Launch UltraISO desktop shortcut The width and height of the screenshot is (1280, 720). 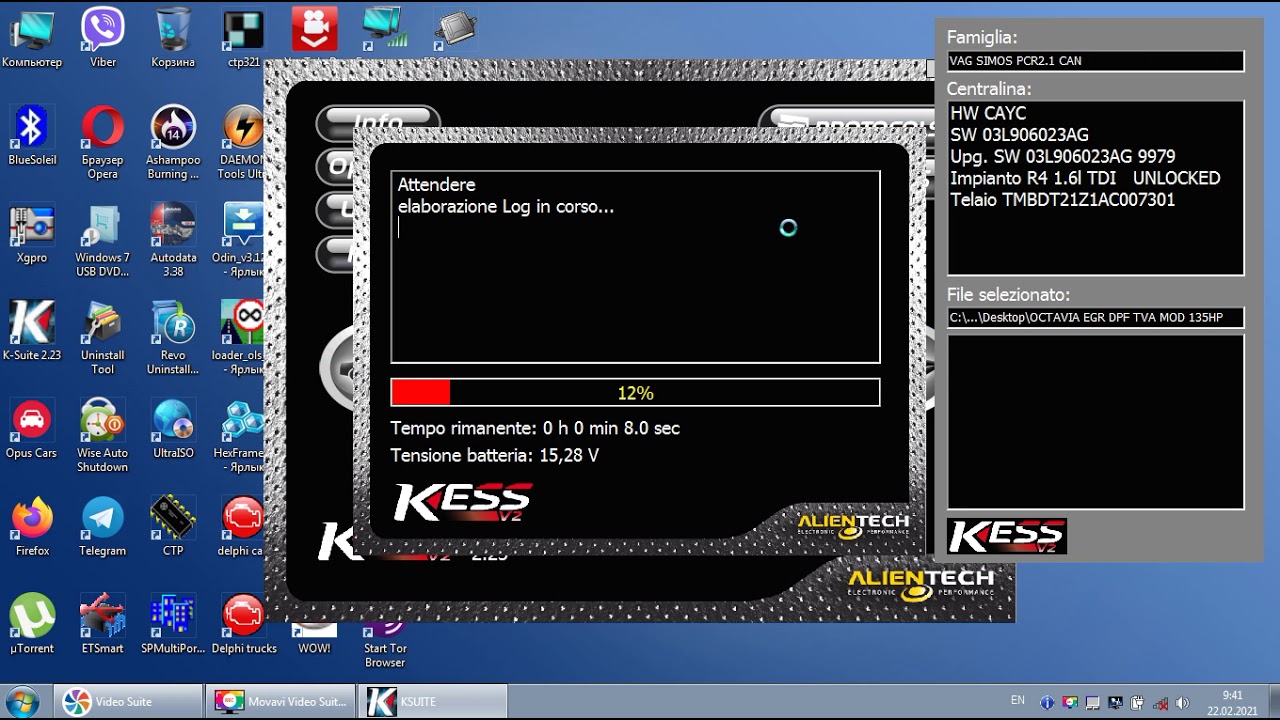(173, 428)
